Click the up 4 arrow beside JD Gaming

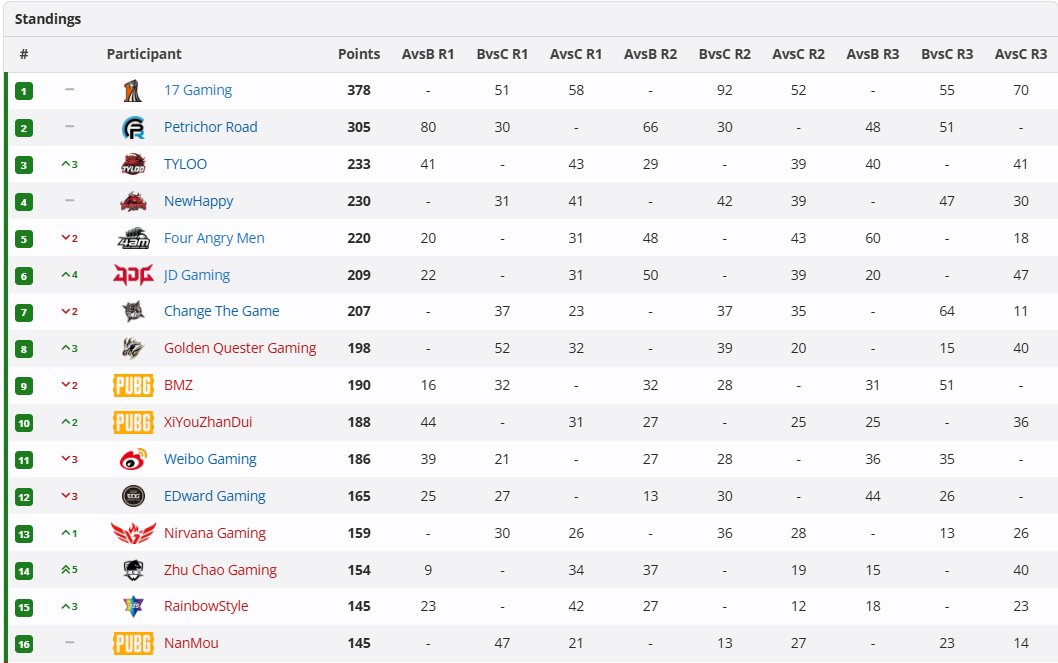(69, 275)
